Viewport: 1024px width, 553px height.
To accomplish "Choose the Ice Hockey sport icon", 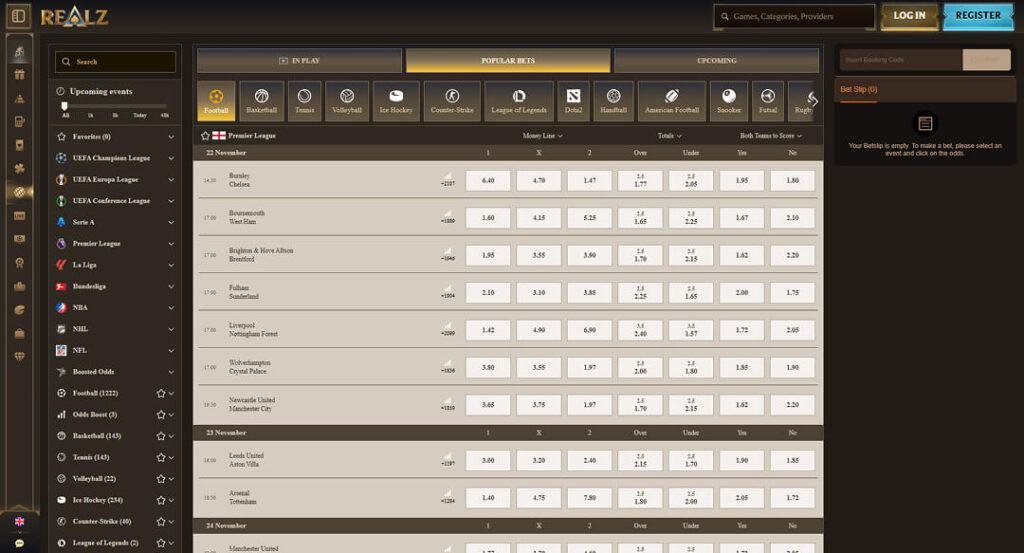I will tap(395, 101).
